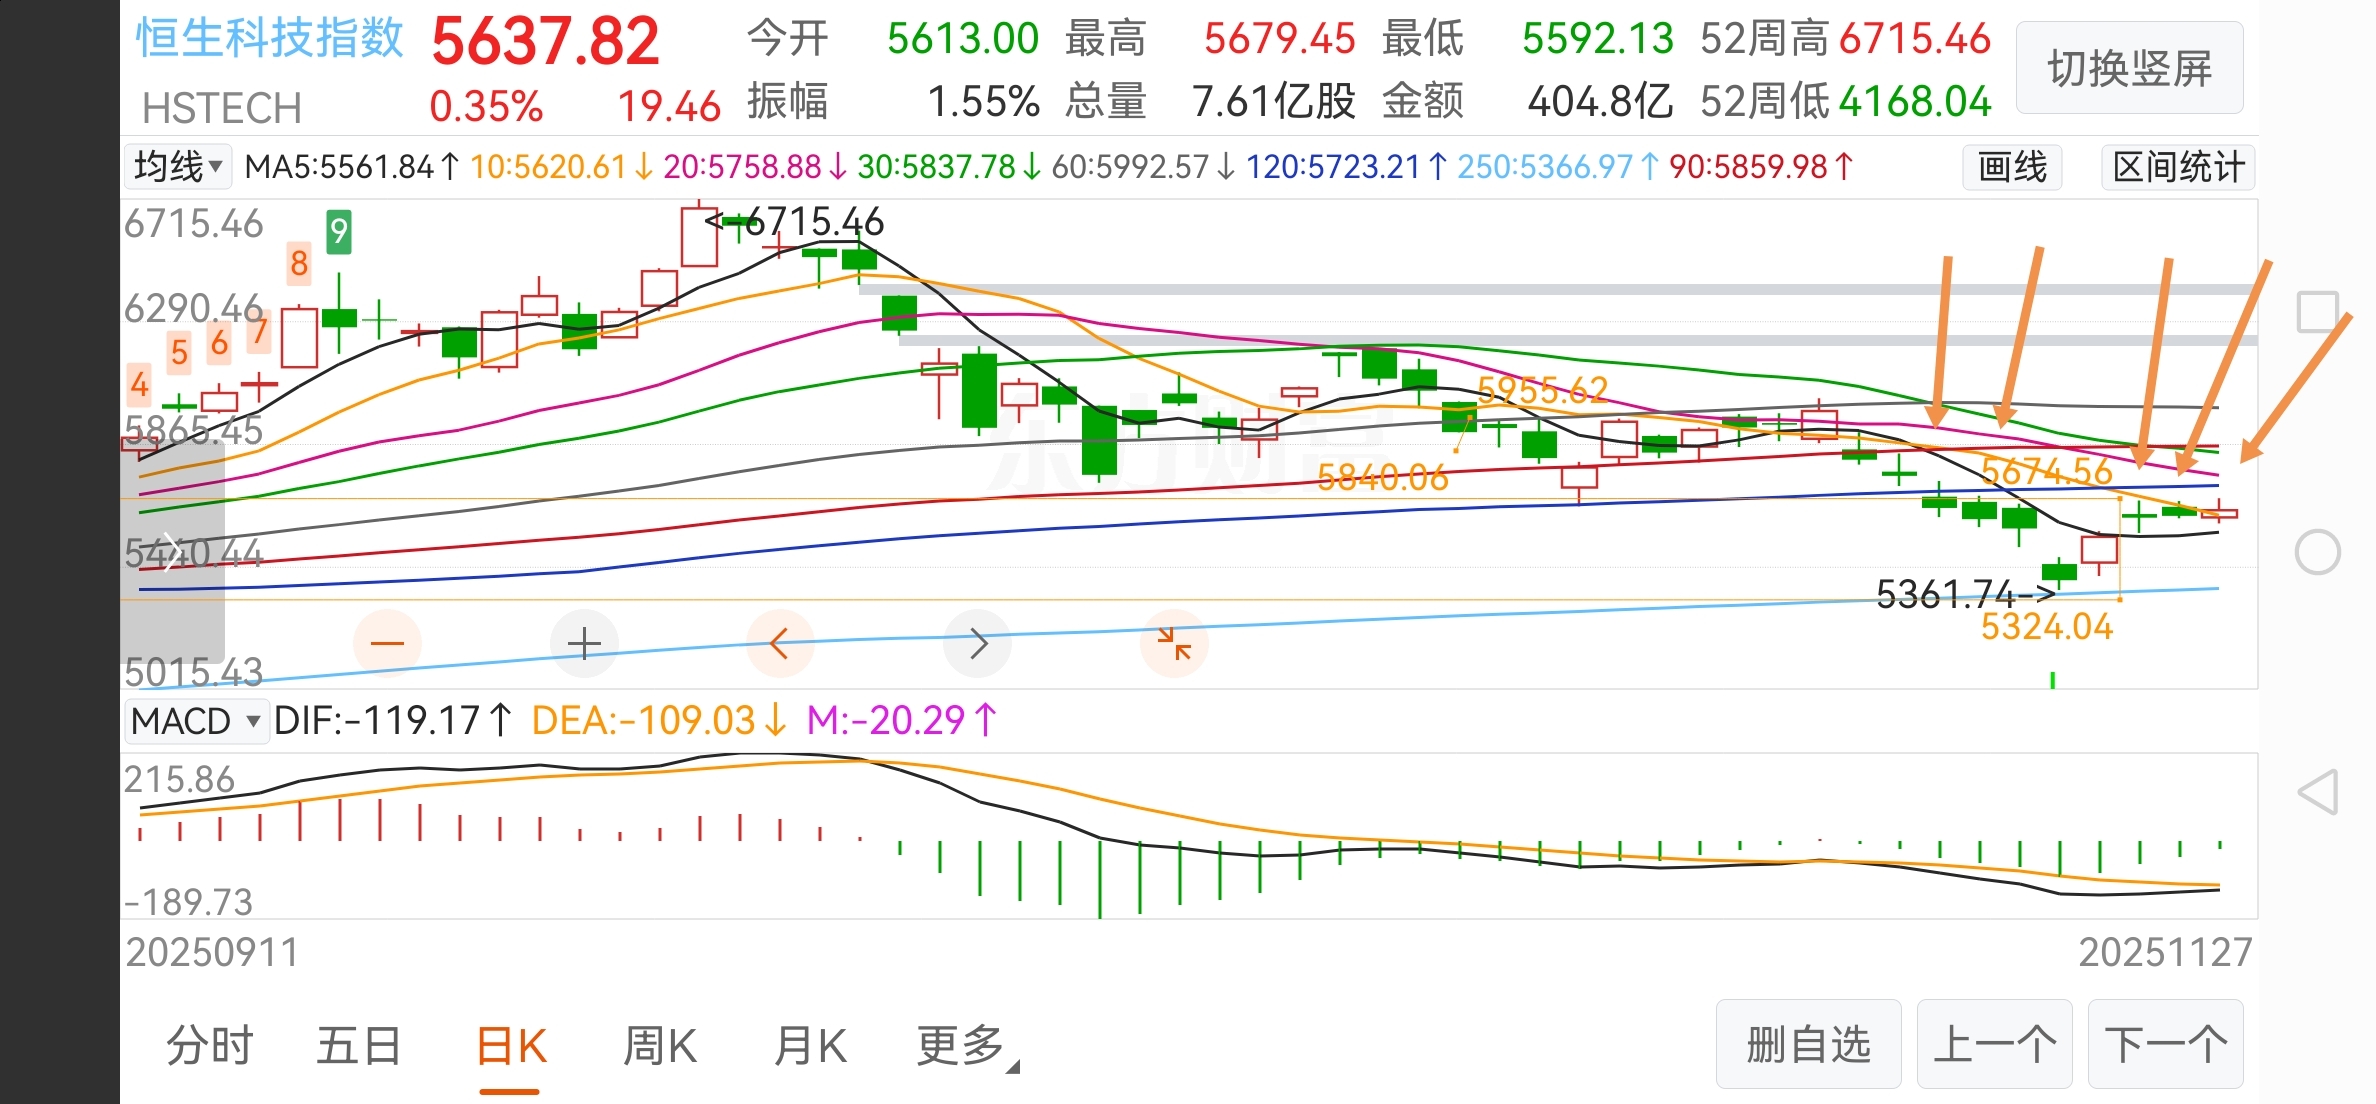The height and width of the screenshot is (1104, 2376).
Task: Toggle 区间统计 range statistics
Action: tap(2178, 166)
